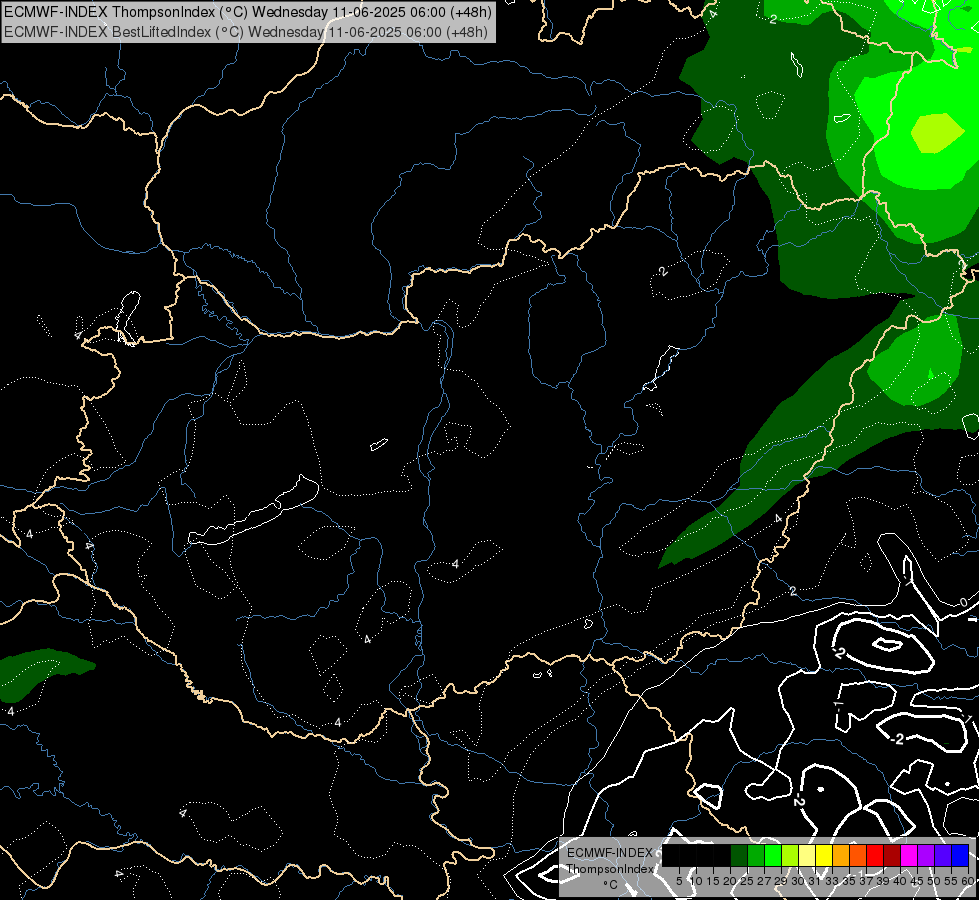Click the legend scale value 15
This screenshot has width=979, height=900.
tap(713, 881)
